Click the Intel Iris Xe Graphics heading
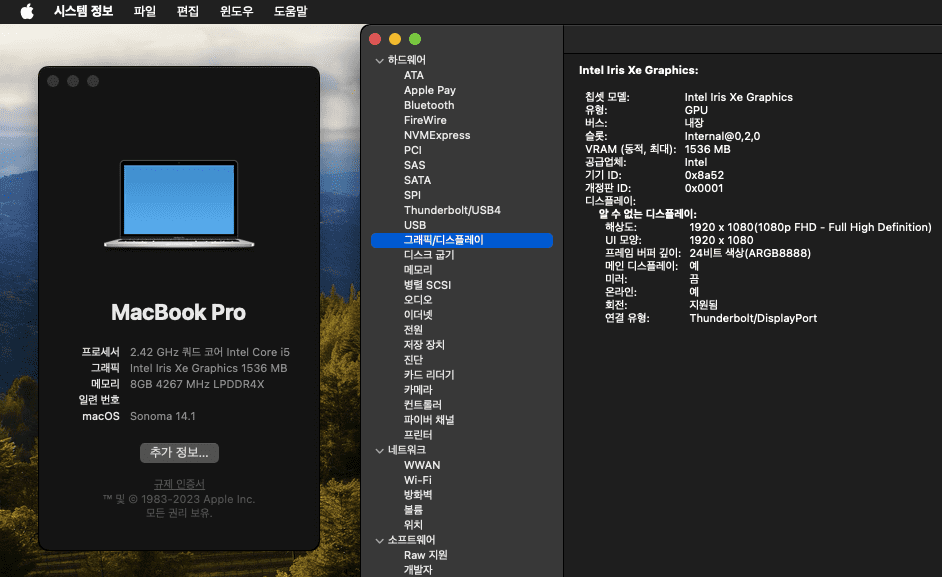Screen dimensions: 942x577 coord(638,70)
